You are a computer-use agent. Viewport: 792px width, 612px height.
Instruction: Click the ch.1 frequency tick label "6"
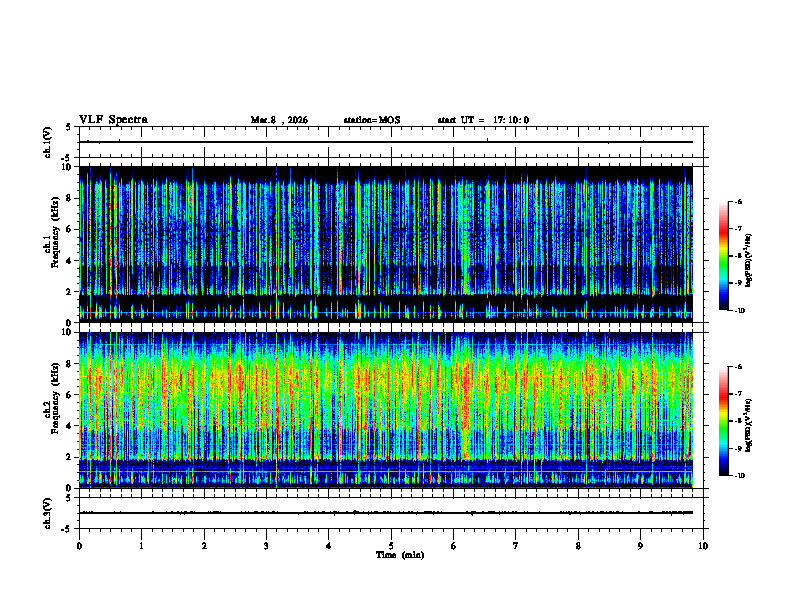point(69,229)
